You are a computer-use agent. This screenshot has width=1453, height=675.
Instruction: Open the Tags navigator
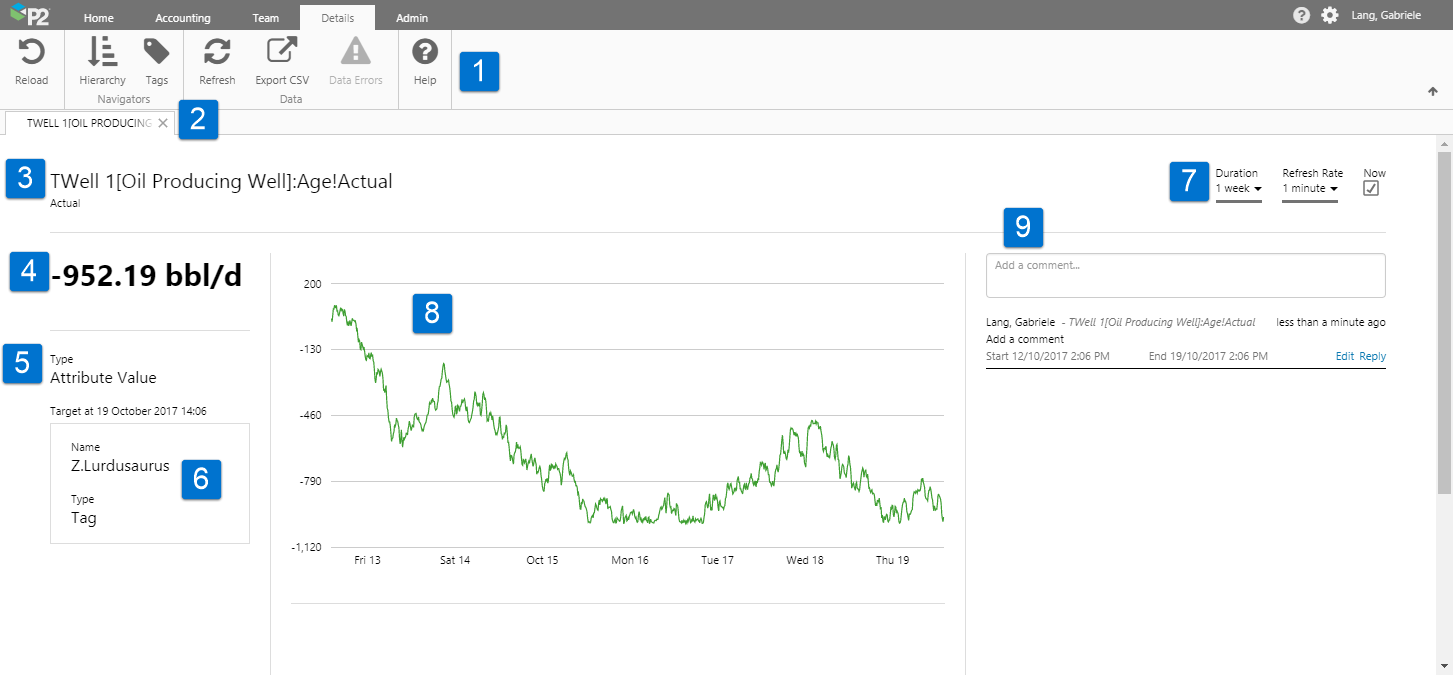[x=157, y=53]
